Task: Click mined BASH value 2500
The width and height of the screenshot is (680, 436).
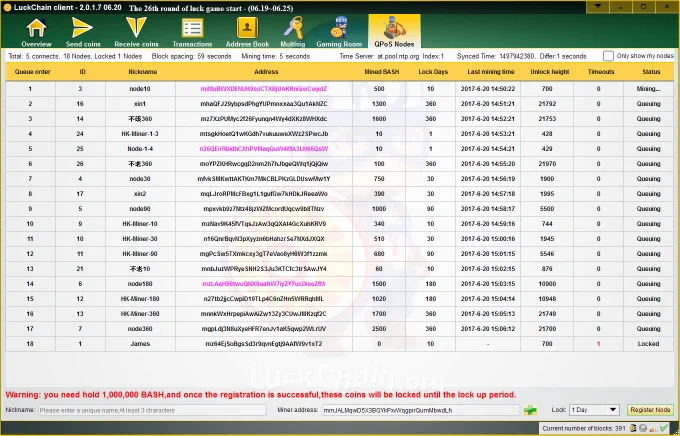Action: pos(379,329)
